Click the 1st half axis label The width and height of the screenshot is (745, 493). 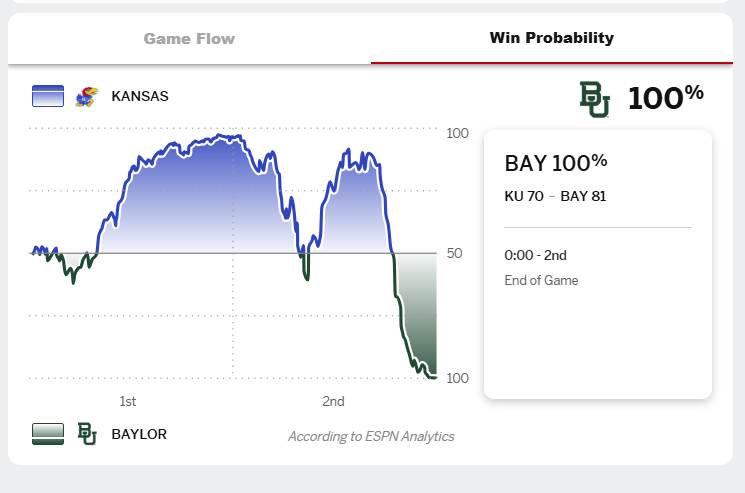point(128,402)
